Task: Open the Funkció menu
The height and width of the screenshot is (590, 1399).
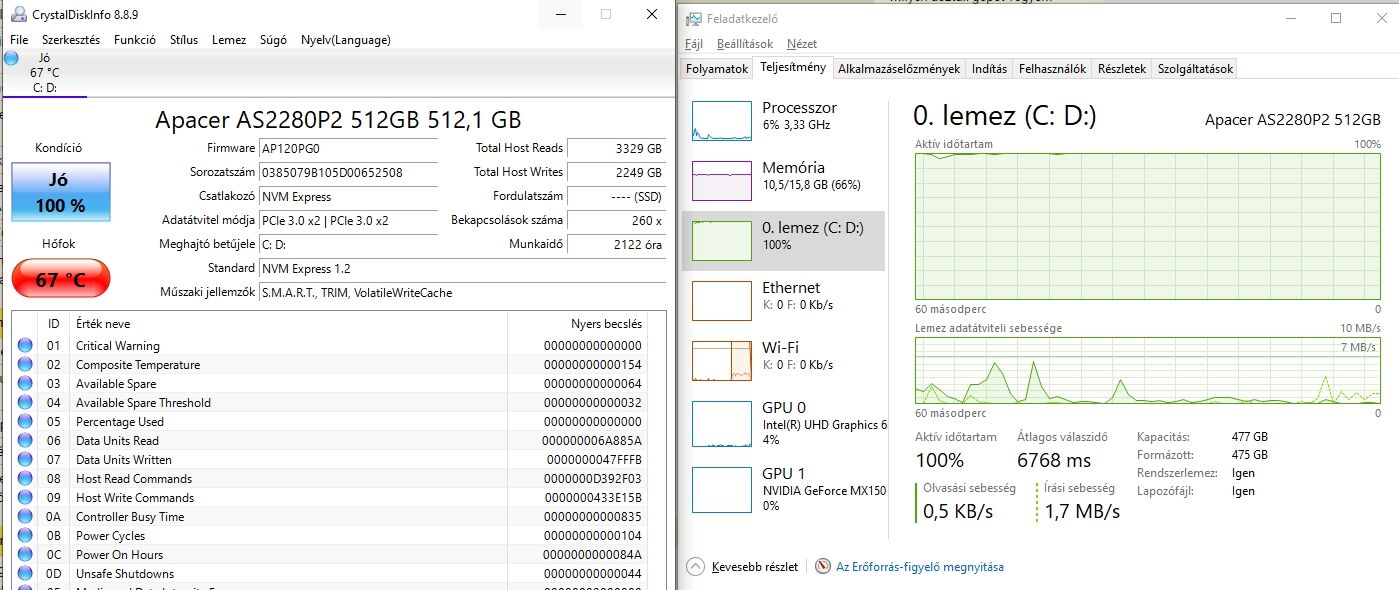Action: click(x=135, y=40)
